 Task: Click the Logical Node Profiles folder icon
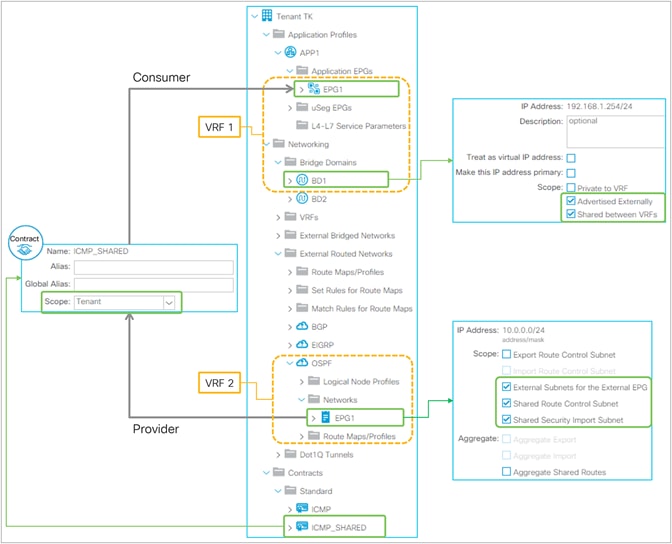[x=314, y=381]
